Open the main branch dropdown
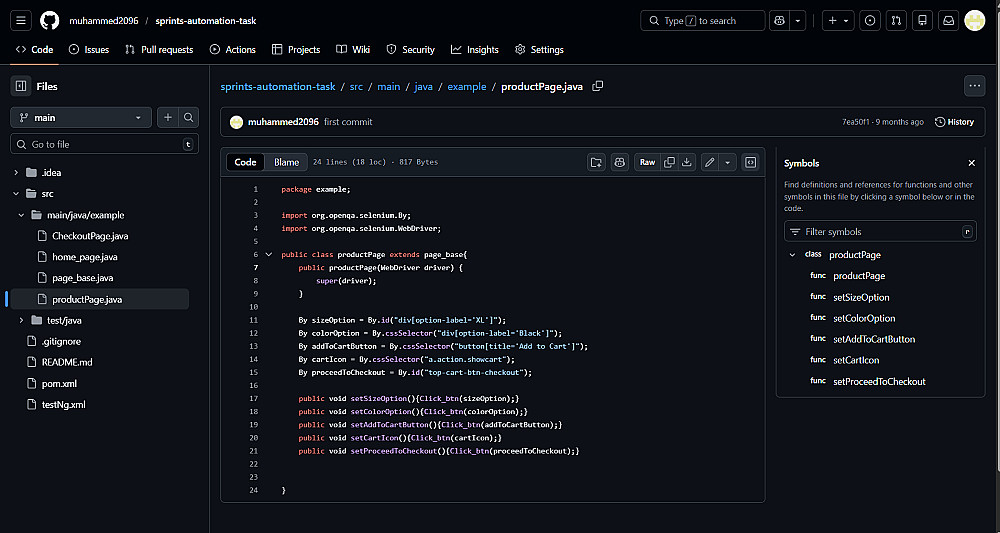The width and height of the screenshot is (1000, 533). (80, 117)
